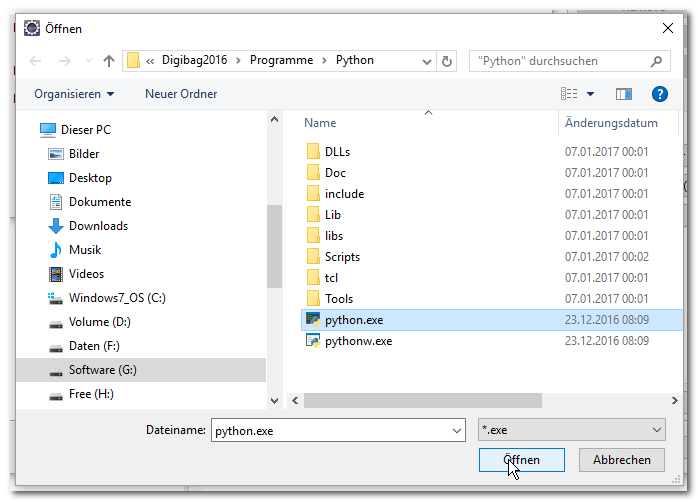This screenshot has height=502, width=698.
Task: Open the view options dropdown arrow
Action: point(590,94)
